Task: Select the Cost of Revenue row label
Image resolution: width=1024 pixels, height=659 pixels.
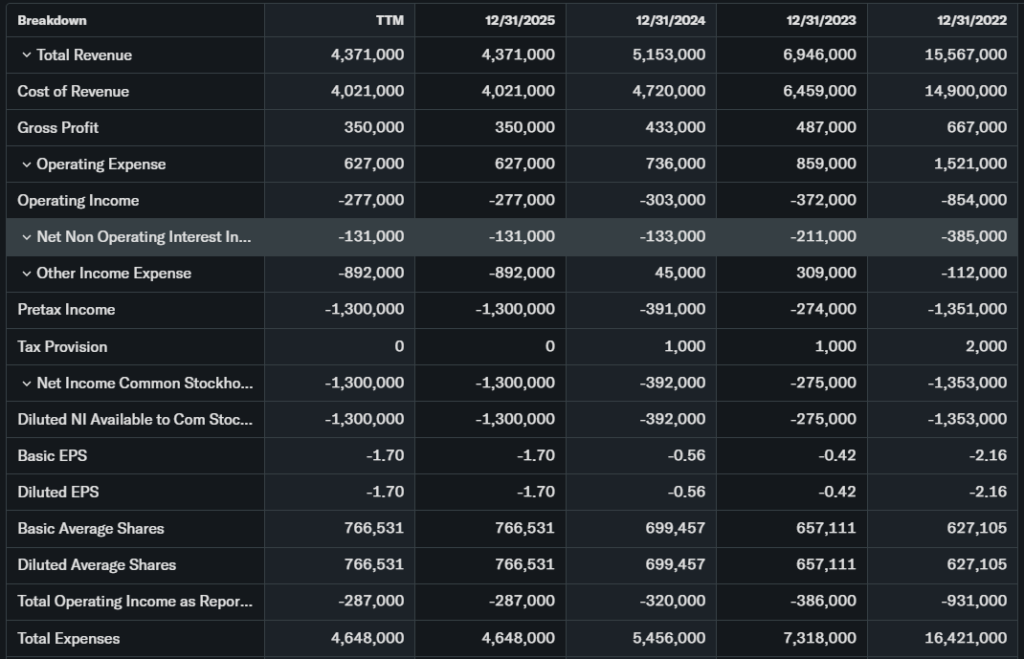Action: (x=73, y=91)
